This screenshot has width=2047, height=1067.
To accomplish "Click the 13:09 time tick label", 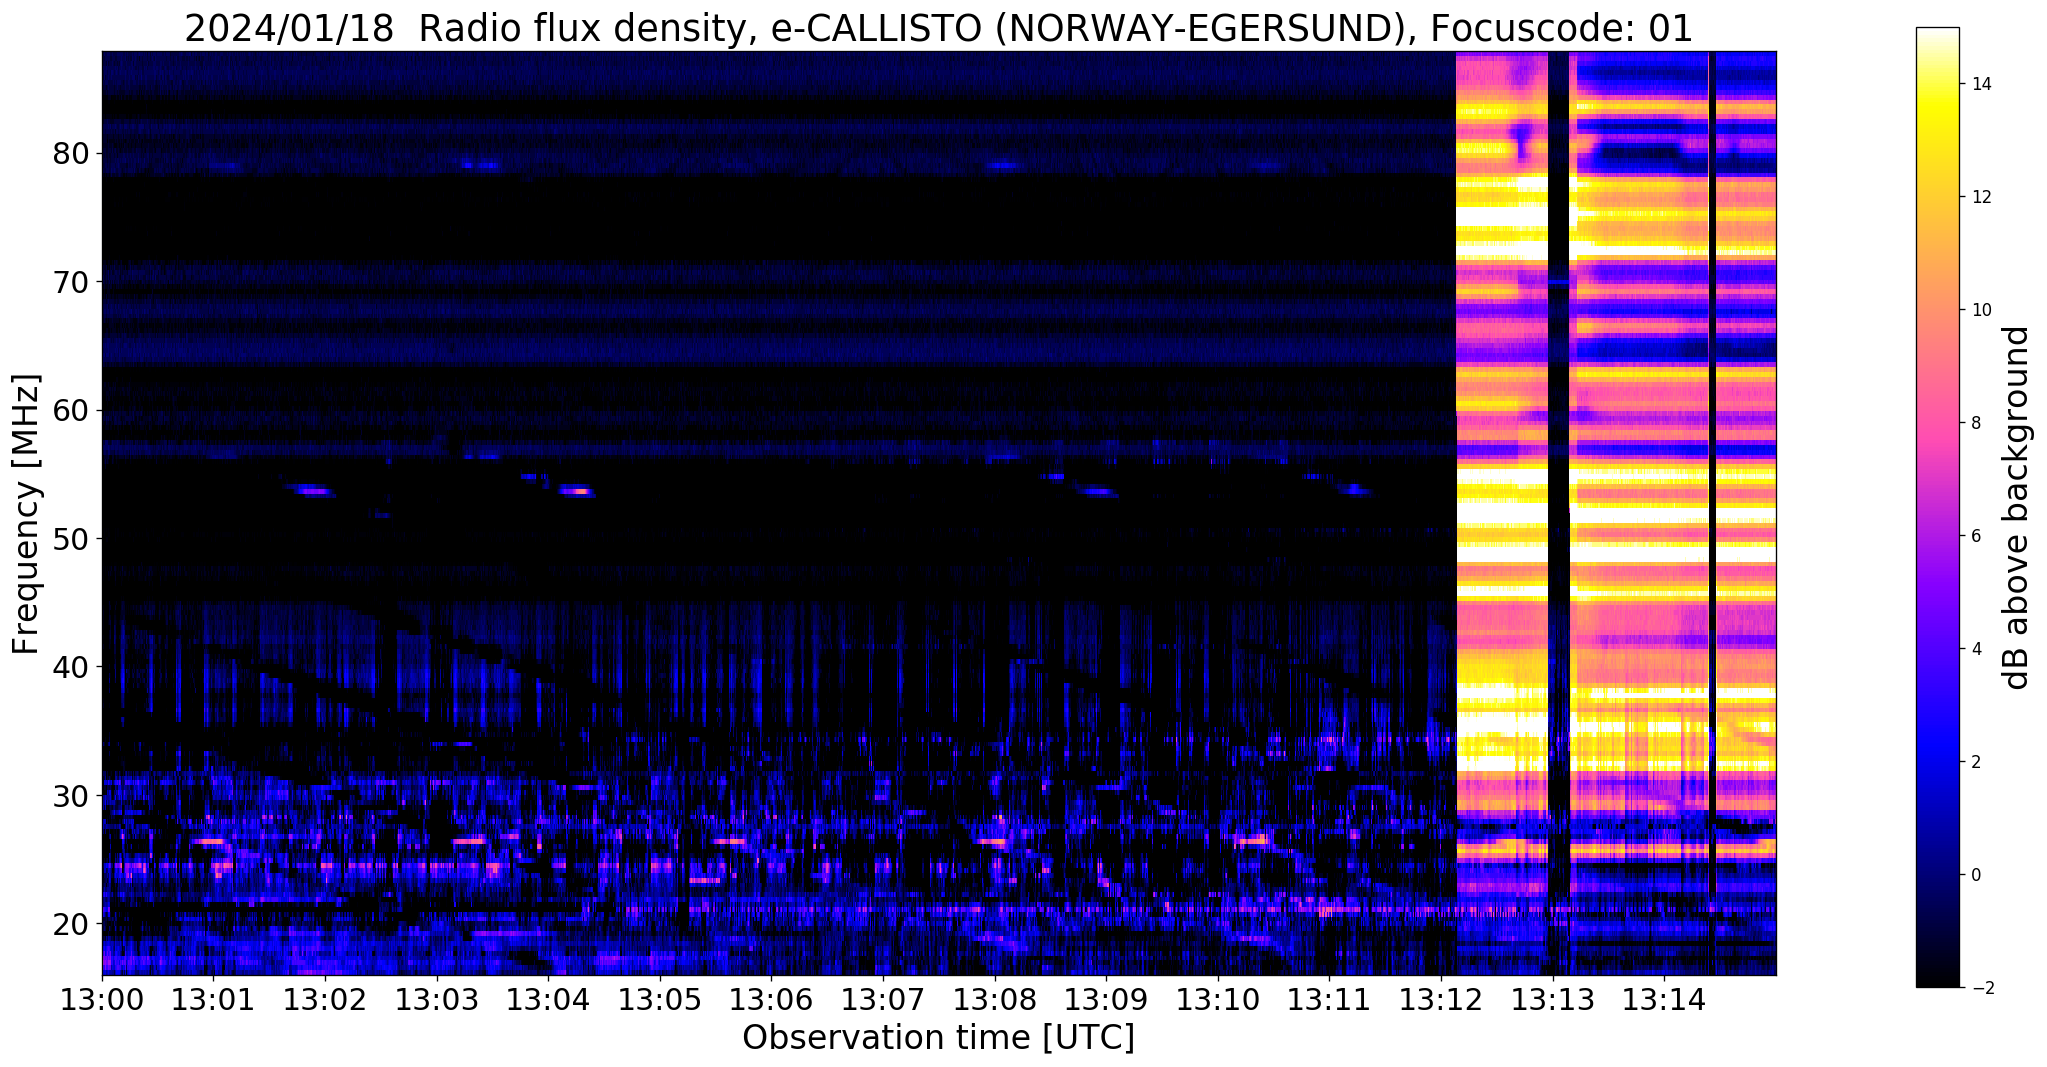I will (1106, 999).
